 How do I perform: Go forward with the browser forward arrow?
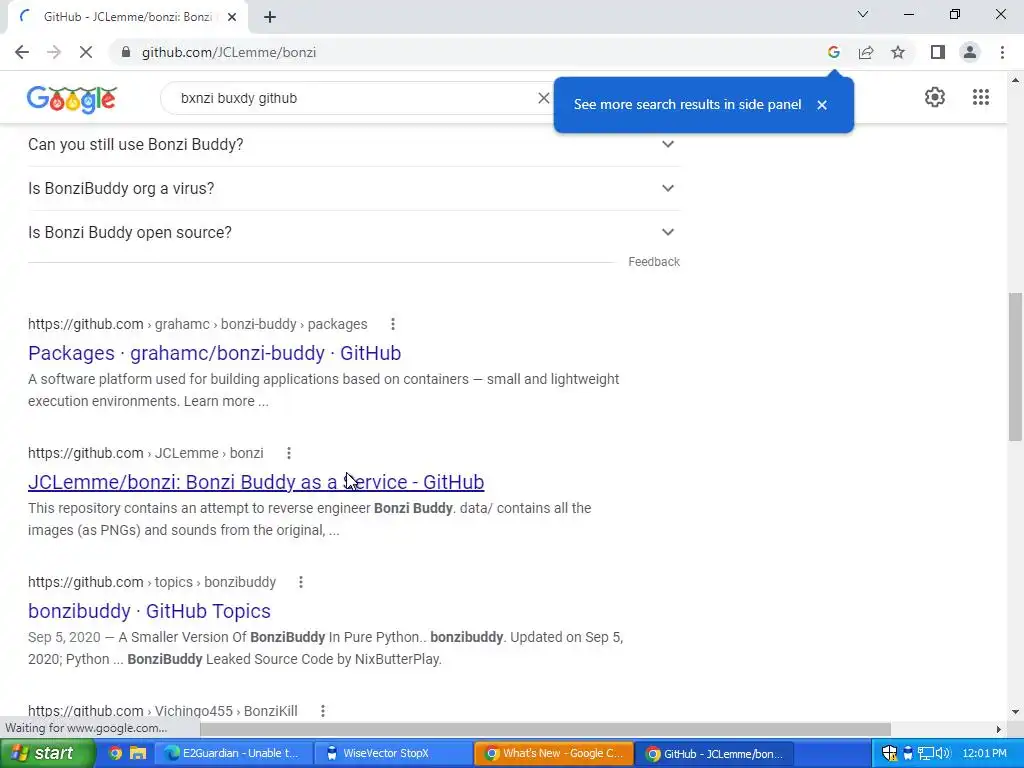[54, 52]
